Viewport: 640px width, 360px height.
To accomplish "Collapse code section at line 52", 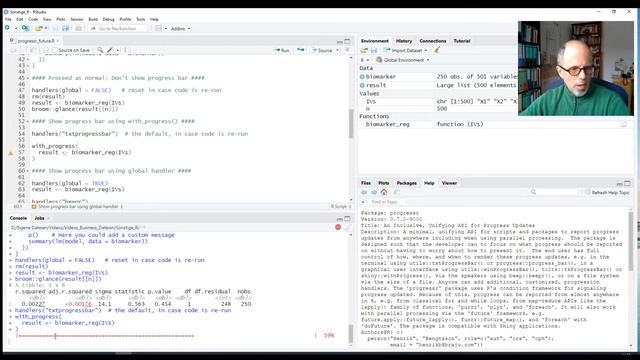I will (28, 121).
